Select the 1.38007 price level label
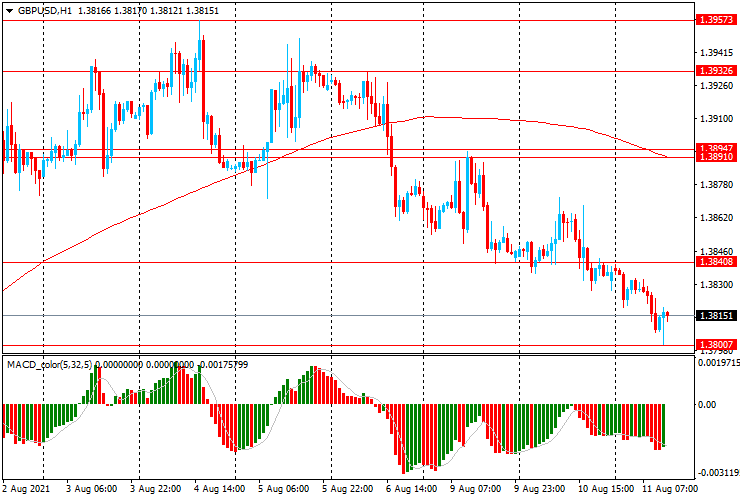The width and height of the screenshot is (740, 500). [716, 345]
